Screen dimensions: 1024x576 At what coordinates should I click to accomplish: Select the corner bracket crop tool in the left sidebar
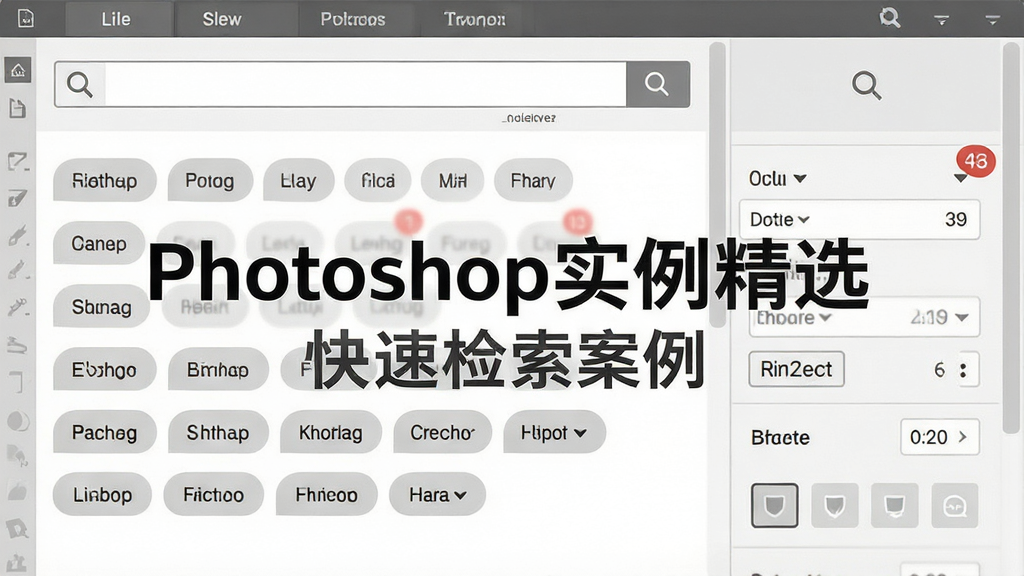click(x=18, y=381)
